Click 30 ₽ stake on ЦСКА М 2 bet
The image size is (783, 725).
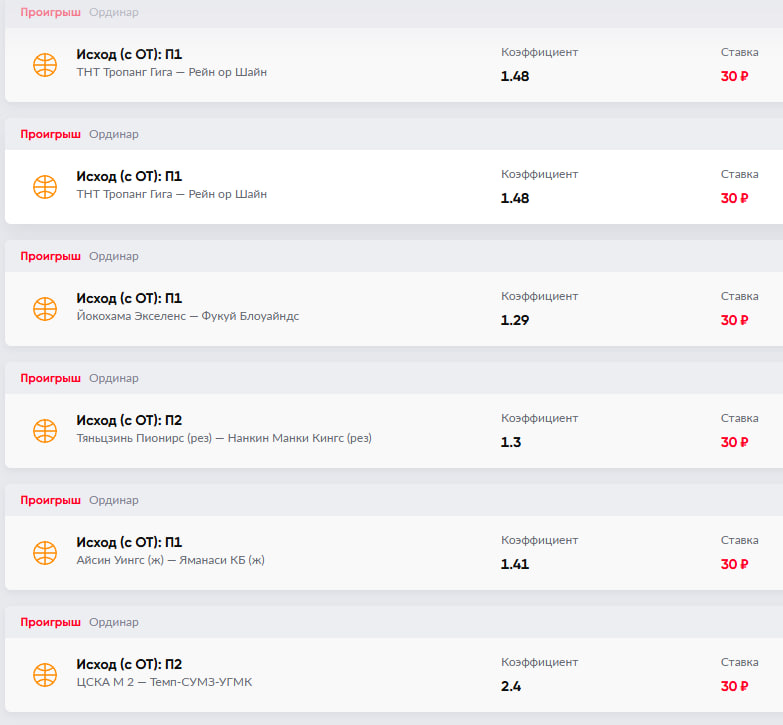pyautogui.click(x=734, y=686)
